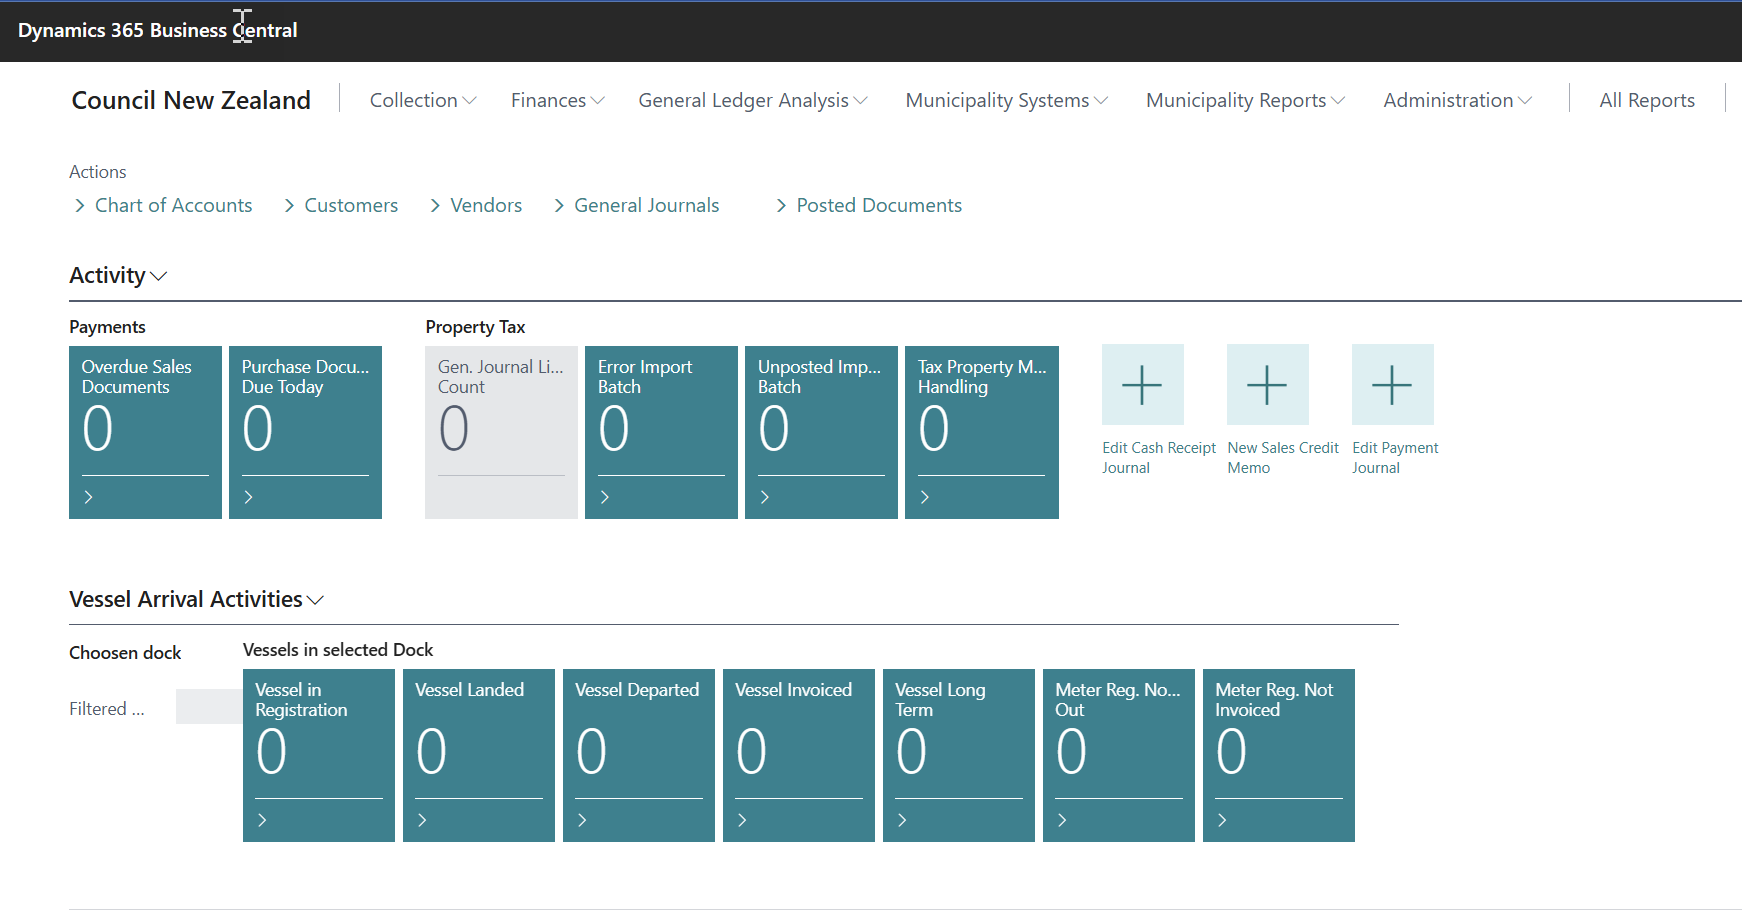Go to Posted Documents
Screen dimensions: 1742x924
[x=878, y=205]
